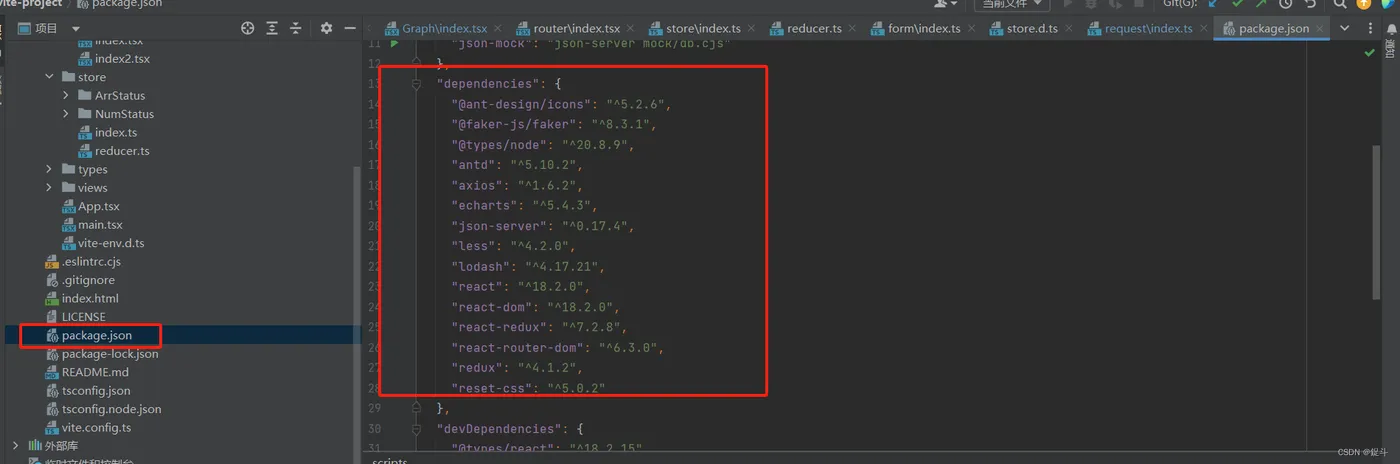
Task: Click the Git update project arrow icon
Action: [1213, 4]
